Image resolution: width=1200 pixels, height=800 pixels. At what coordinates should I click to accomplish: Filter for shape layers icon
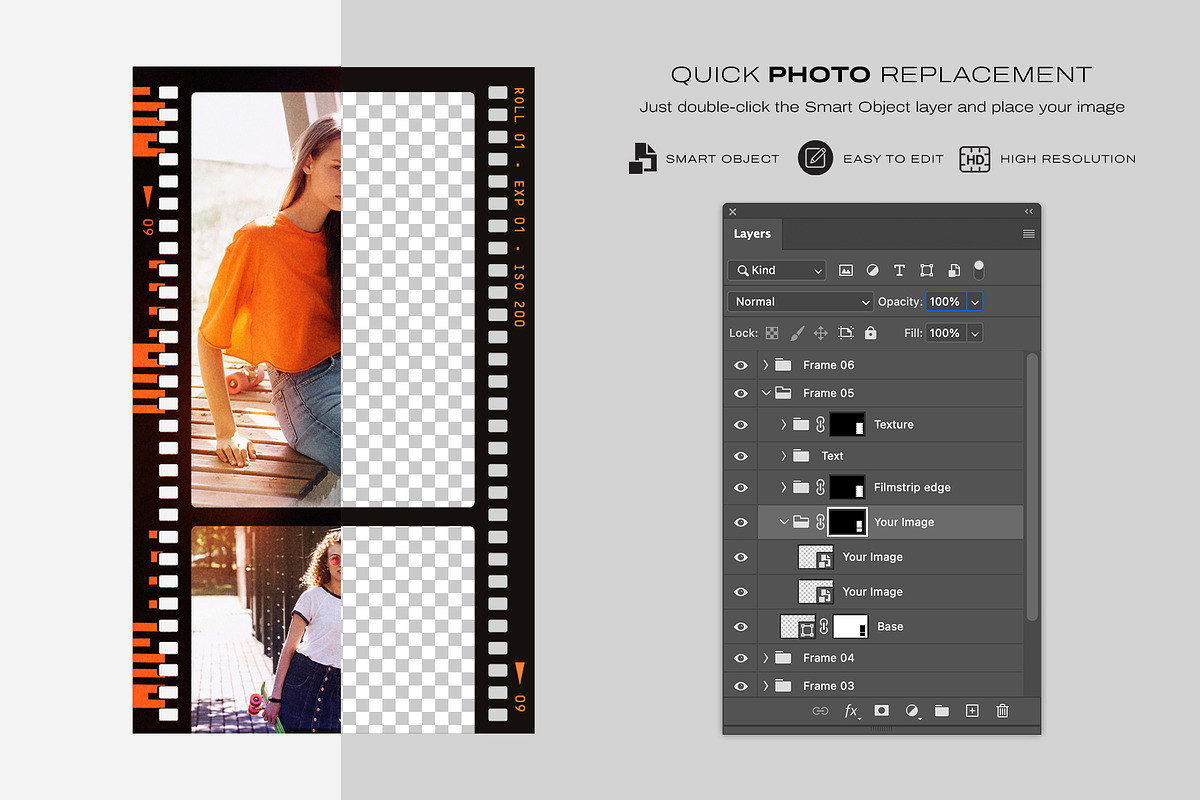point(927,270)
